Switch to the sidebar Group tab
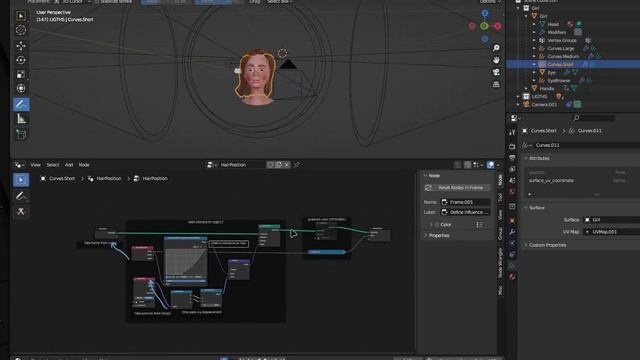Viewport: 640px width, 360px height. (500, 234)
